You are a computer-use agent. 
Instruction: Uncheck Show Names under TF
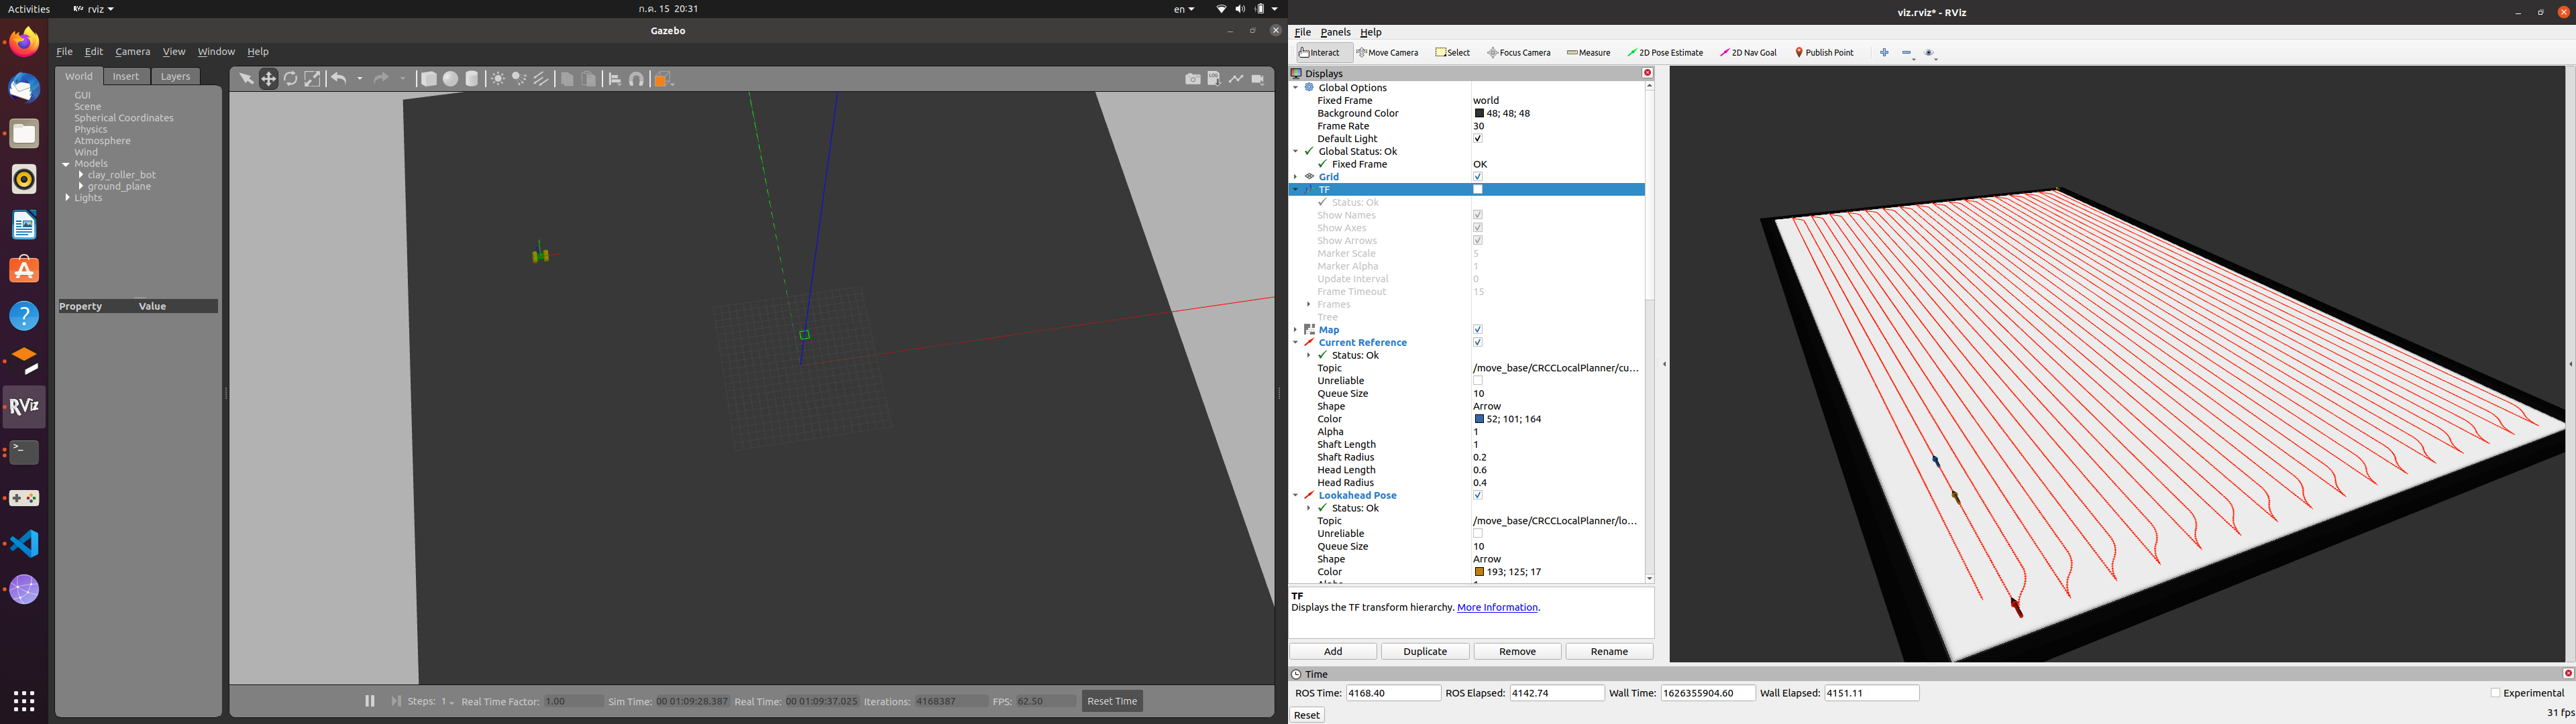coord(1477,214)
